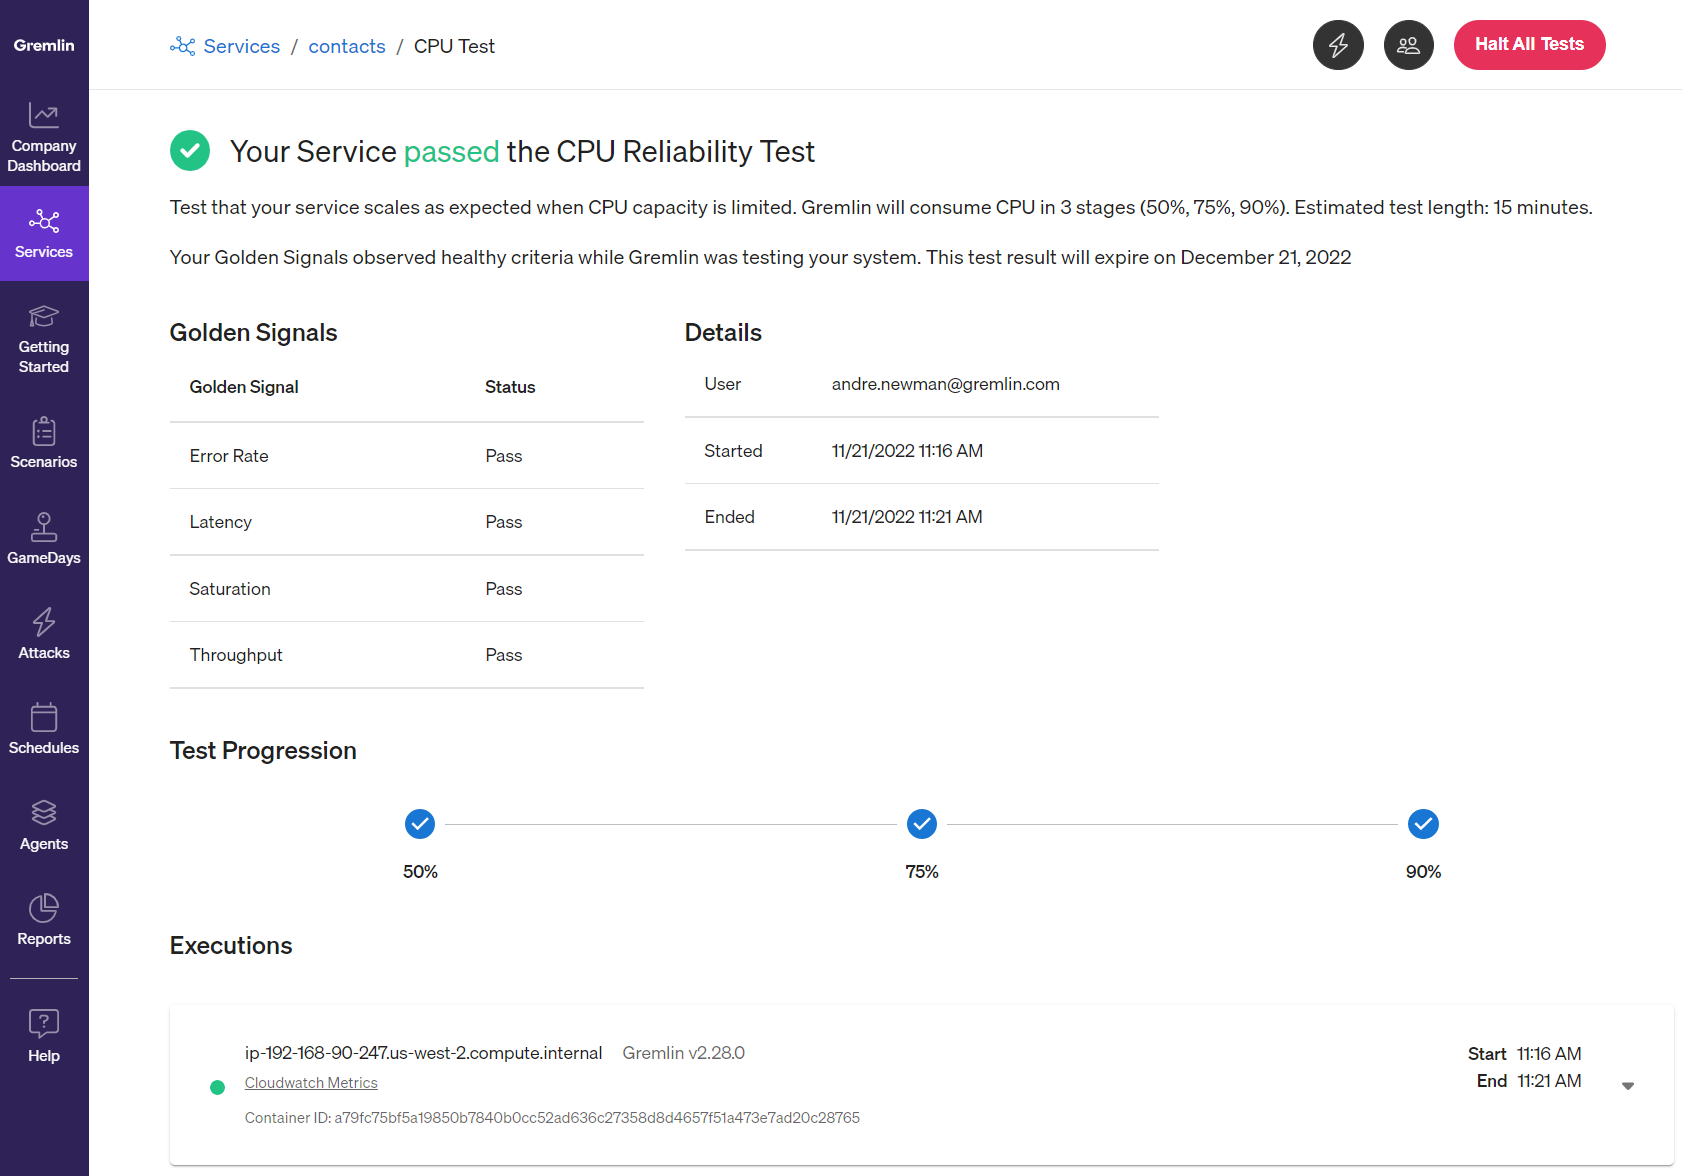Open Agents from the sidebar
Image resolution: width=1682 pixels, height=1176 pixels.
[44, 825]
